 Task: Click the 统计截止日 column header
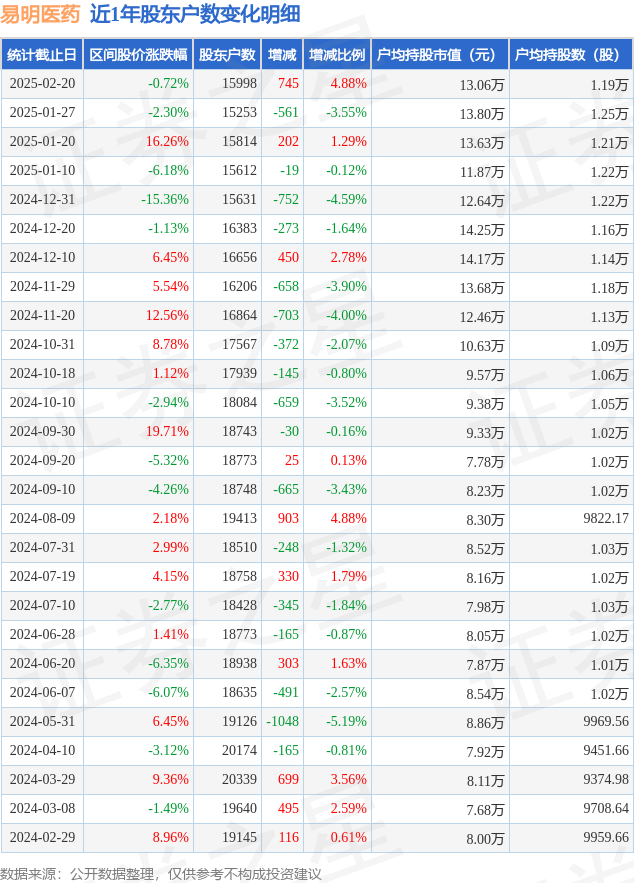click(x=42, y=55)
